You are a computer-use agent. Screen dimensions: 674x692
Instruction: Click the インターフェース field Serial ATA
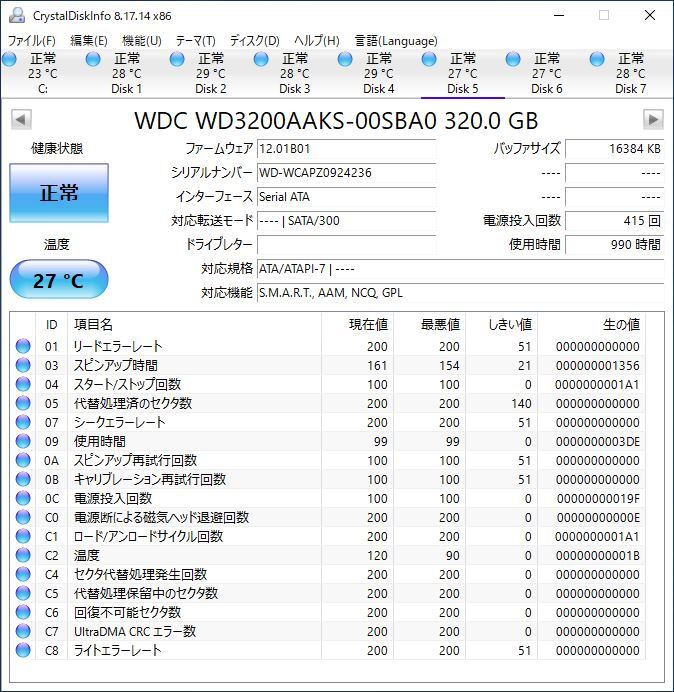coord(346,196)
